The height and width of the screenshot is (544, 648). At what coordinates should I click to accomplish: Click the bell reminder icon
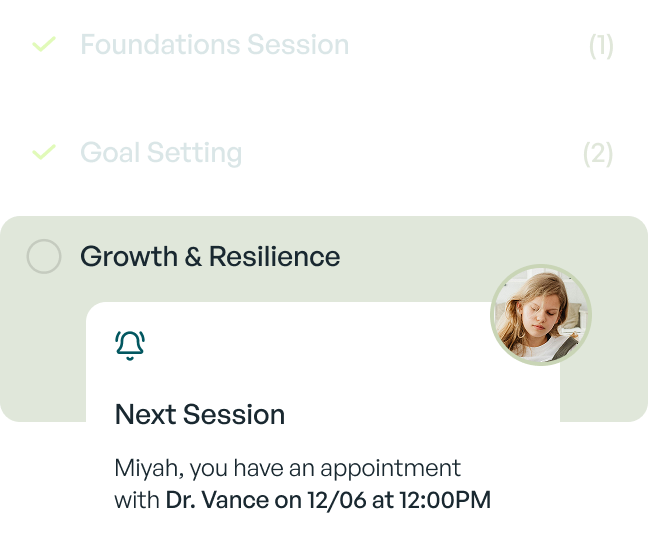(x=130, y=346)
